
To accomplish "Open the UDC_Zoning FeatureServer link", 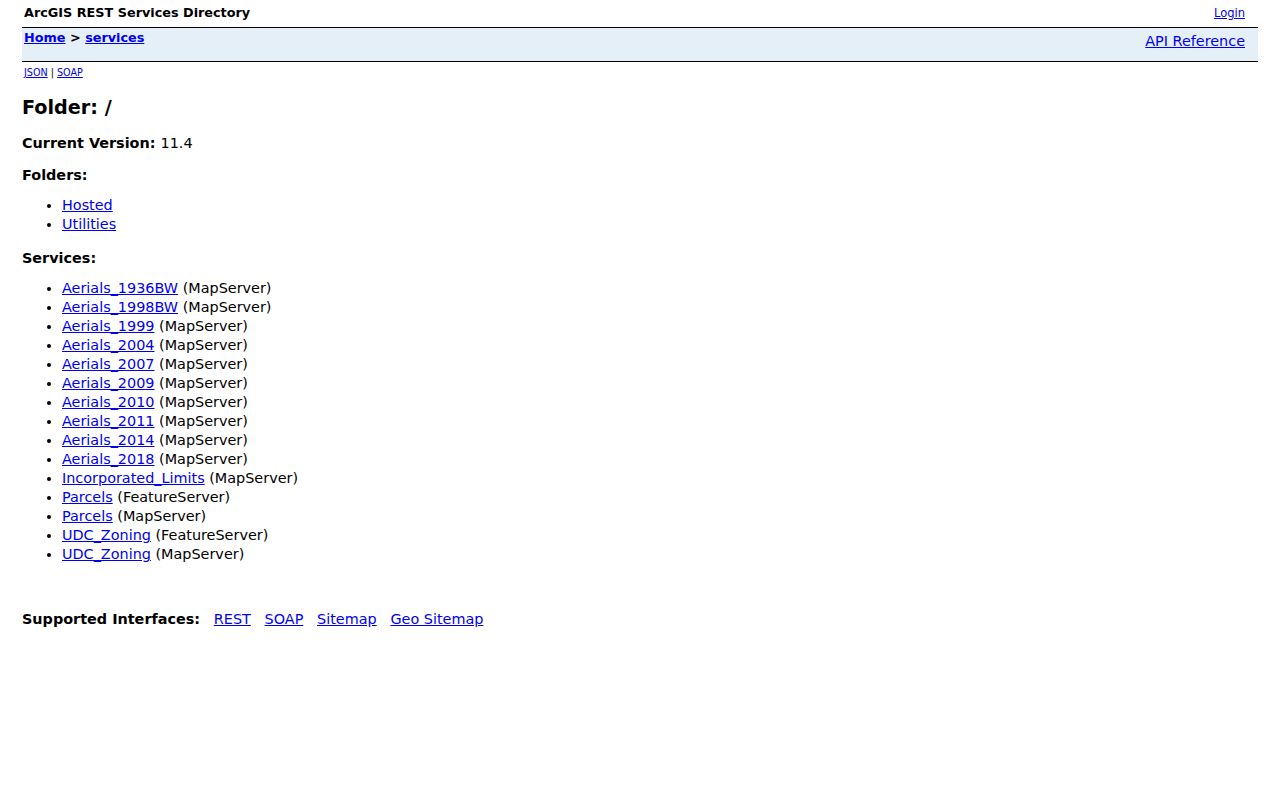I will [x=106, y=535].
